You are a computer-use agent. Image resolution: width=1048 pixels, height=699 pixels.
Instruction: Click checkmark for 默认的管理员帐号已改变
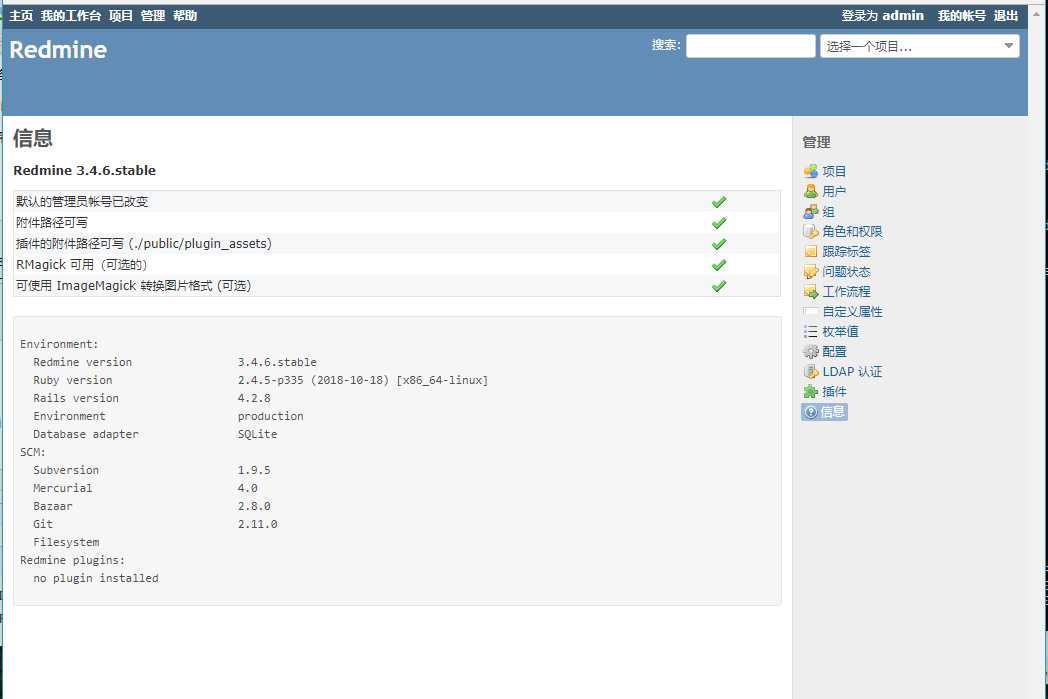718,202
